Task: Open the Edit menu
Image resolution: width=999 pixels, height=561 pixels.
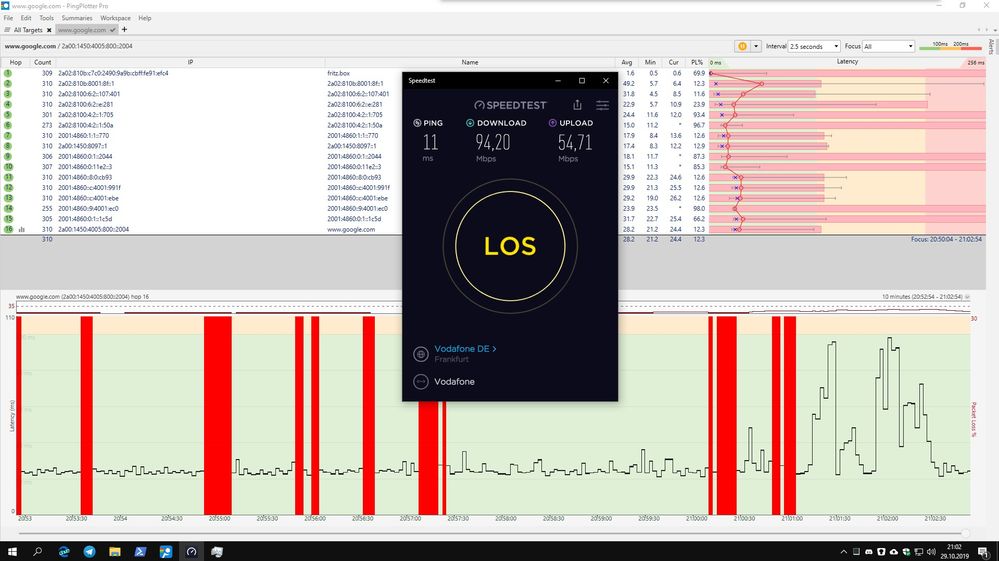Action: pyautogui.click(x=26, y=18)
